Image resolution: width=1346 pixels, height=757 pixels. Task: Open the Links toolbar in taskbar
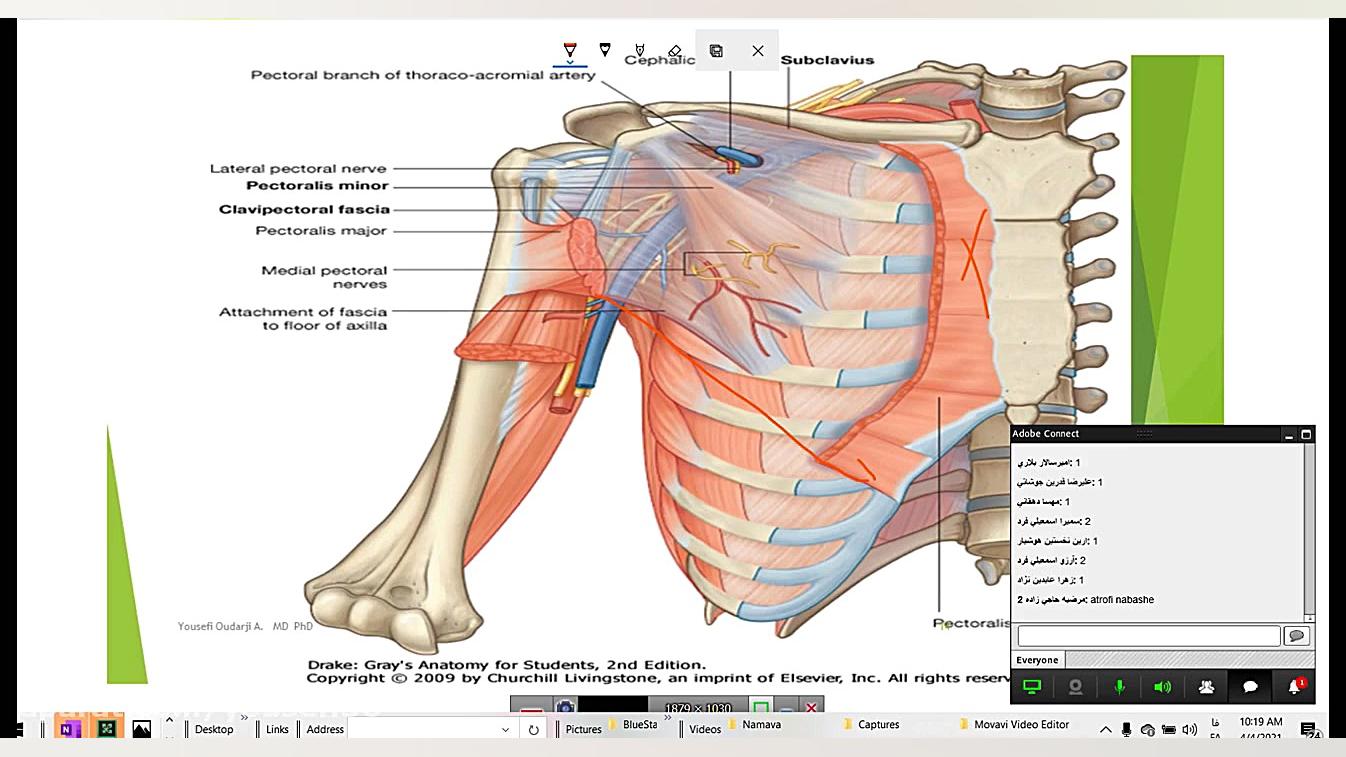click(x=277, y=730)
